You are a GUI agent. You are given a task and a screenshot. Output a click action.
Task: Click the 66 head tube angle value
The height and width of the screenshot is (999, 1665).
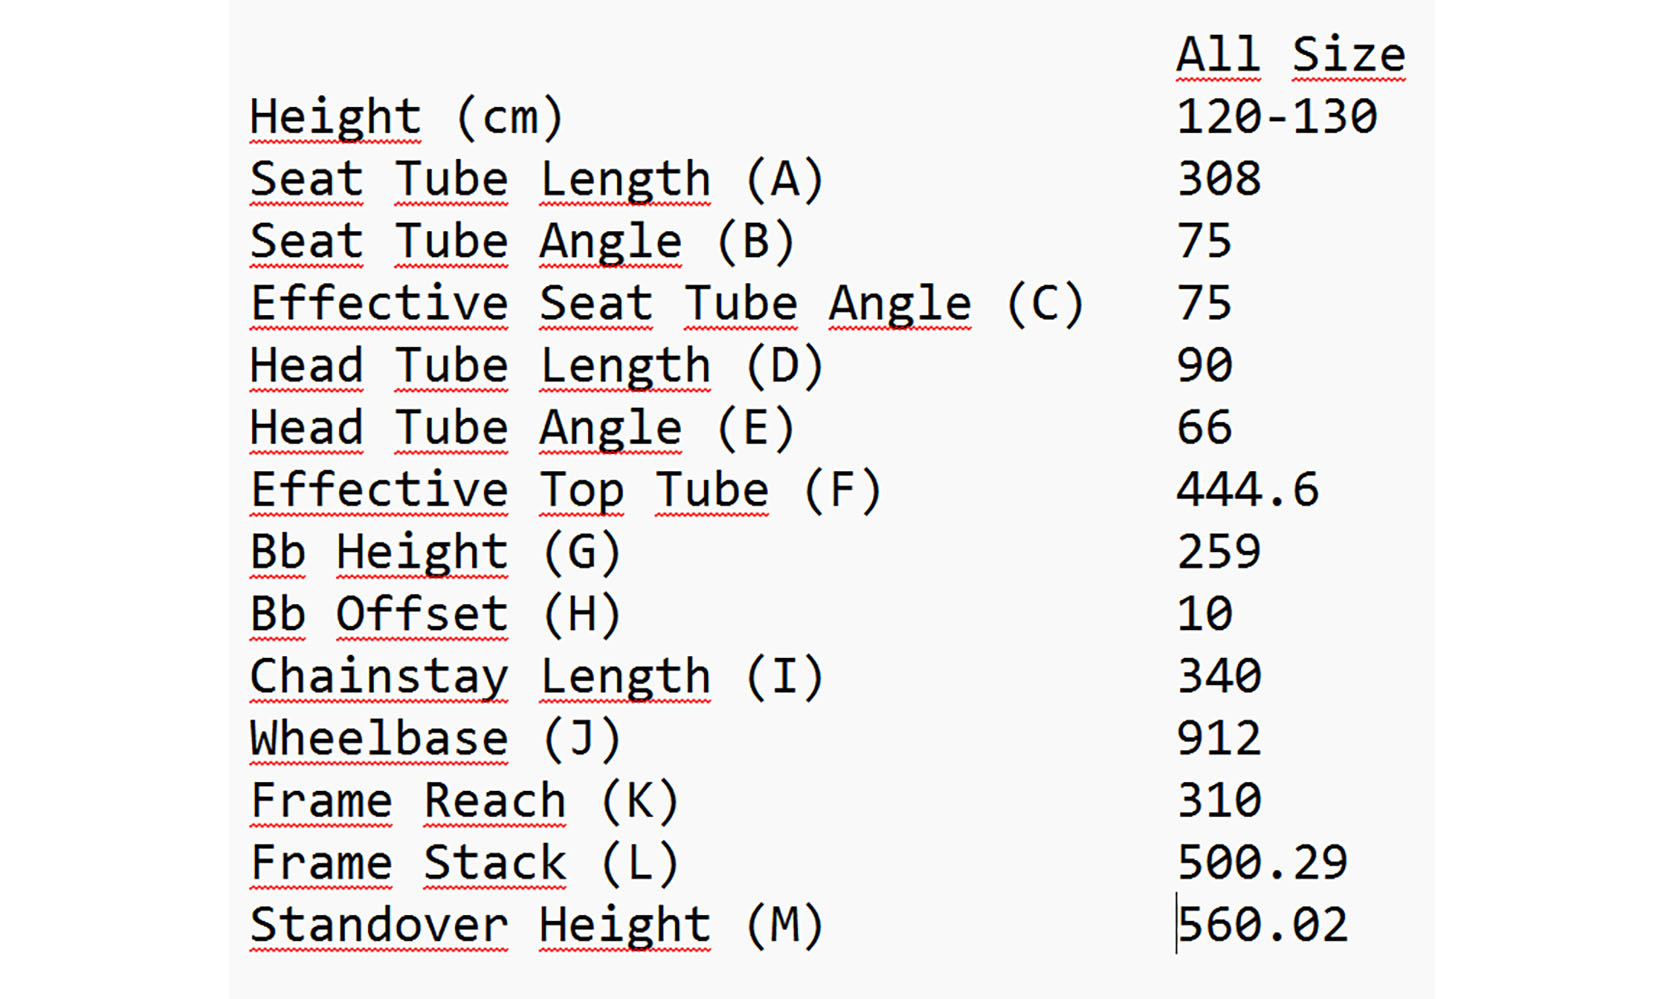coord(1204,428)
